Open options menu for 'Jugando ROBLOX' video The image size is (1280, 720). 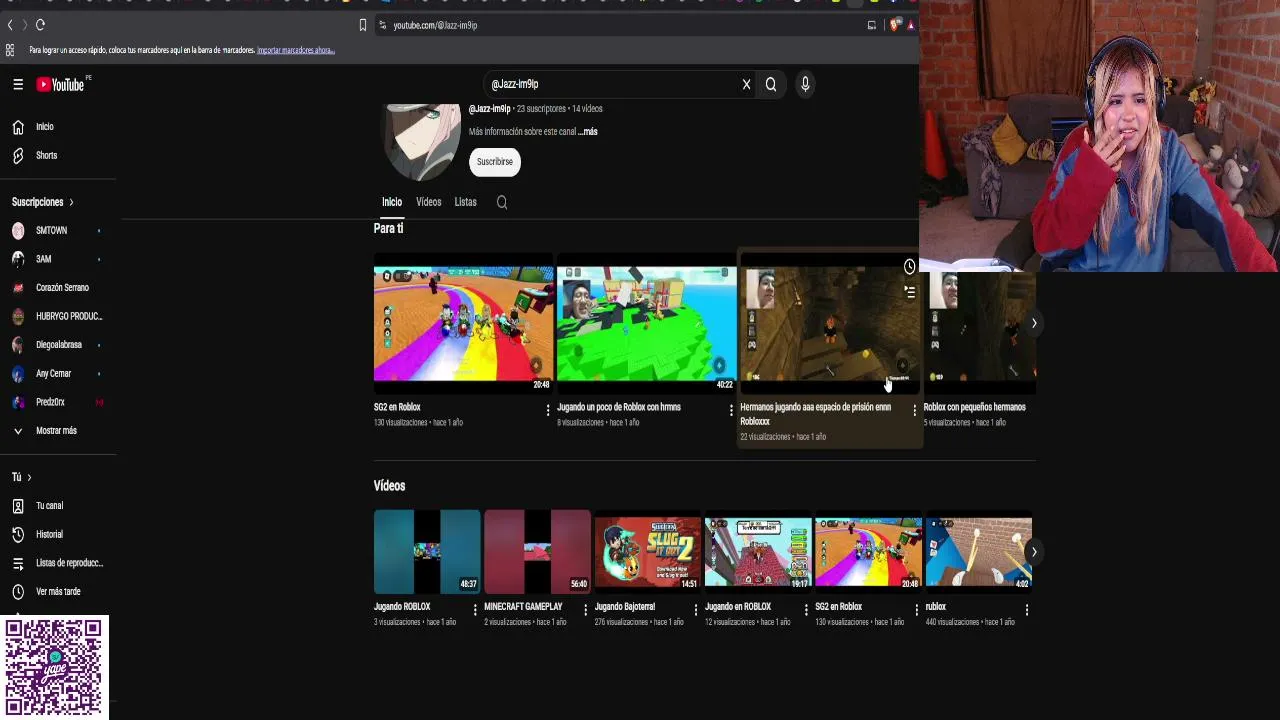475,609
